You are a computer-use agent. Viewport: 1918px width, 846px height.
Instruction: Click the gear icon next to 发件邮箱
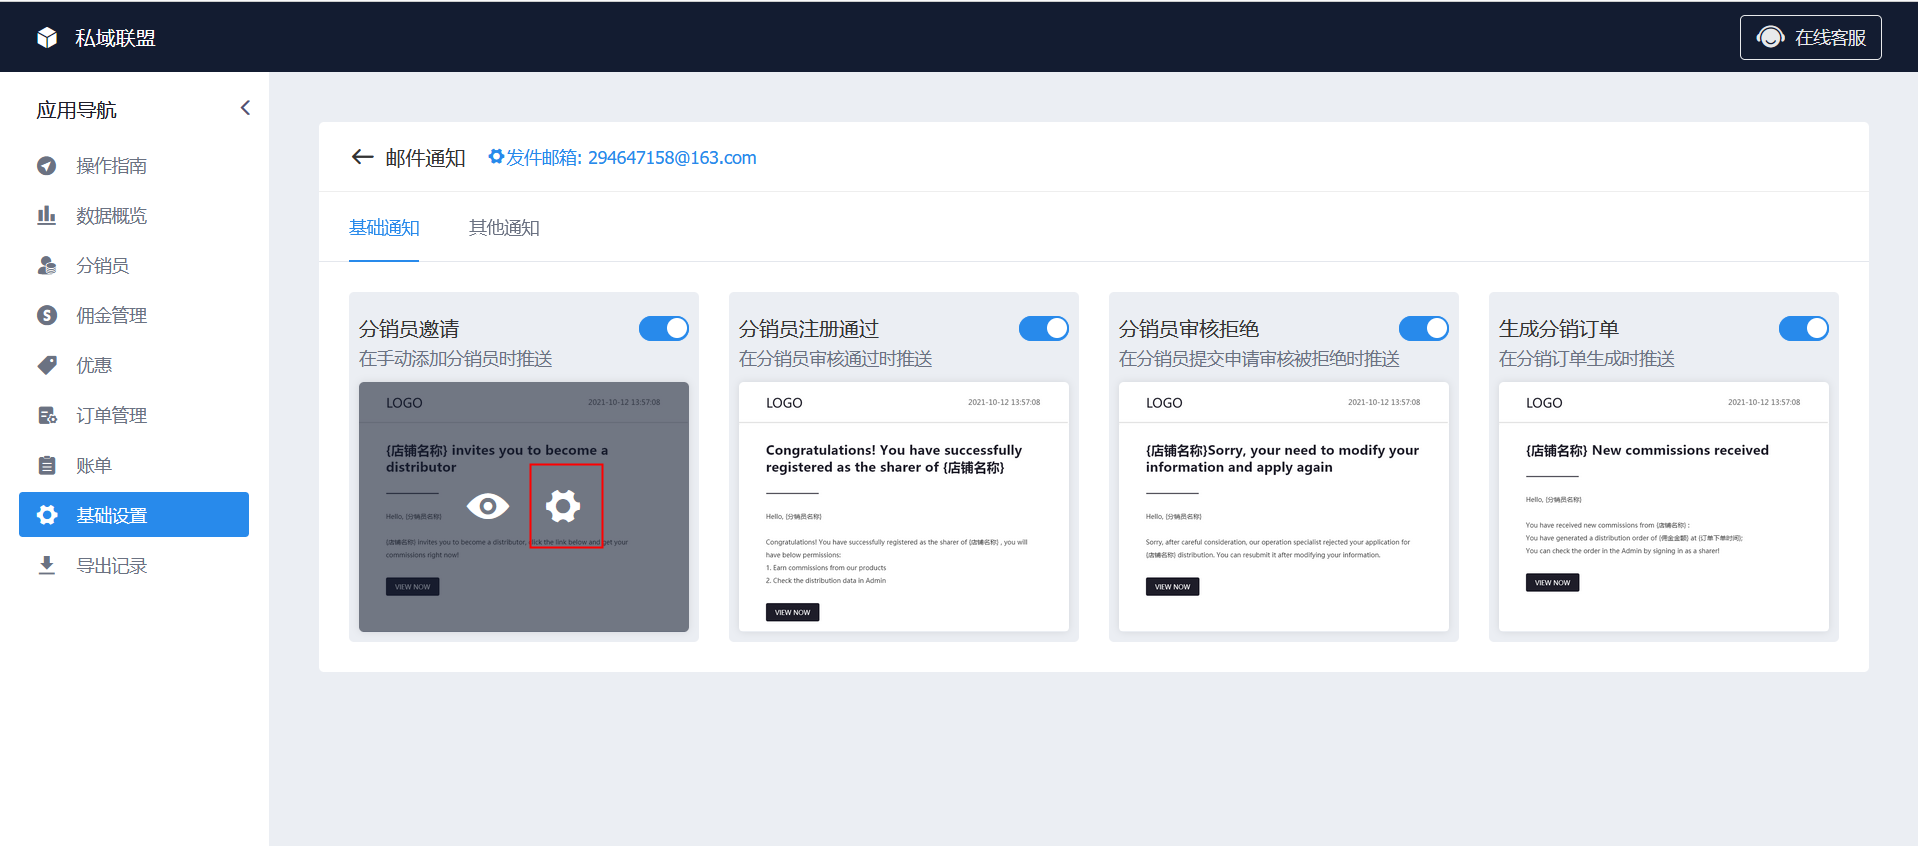click(496, 157)
